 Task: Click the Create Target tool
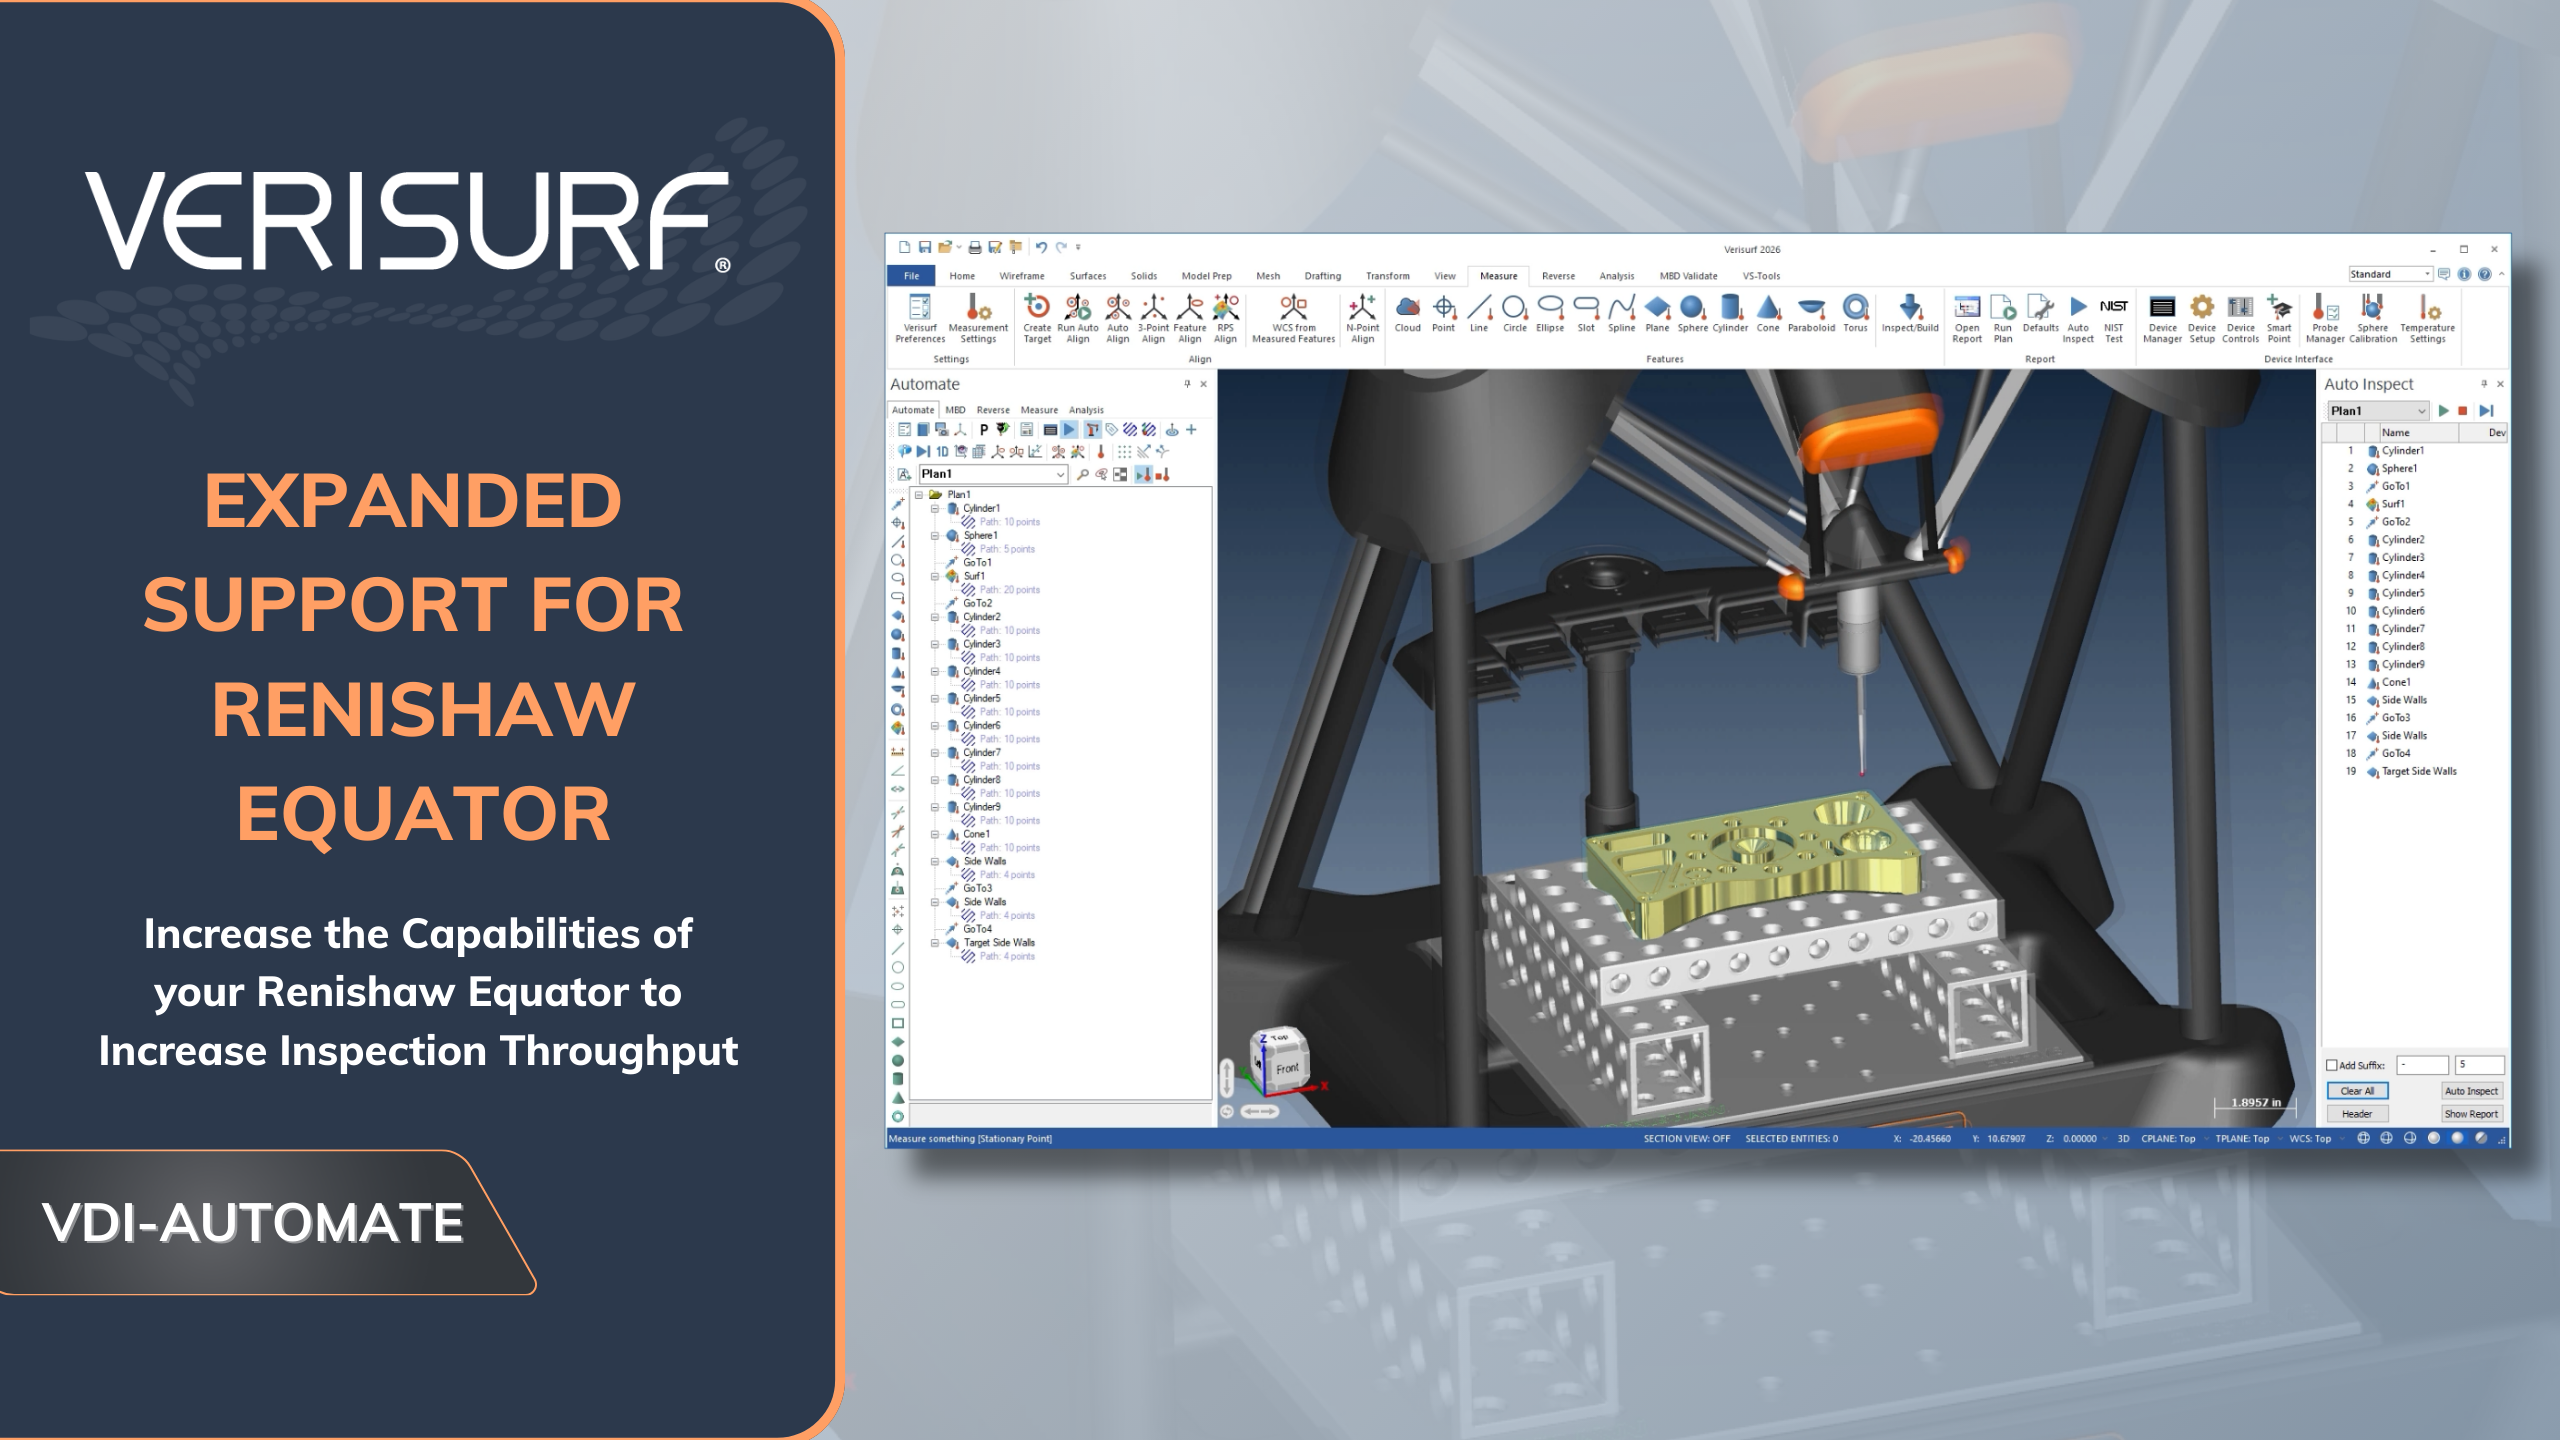1037,318
